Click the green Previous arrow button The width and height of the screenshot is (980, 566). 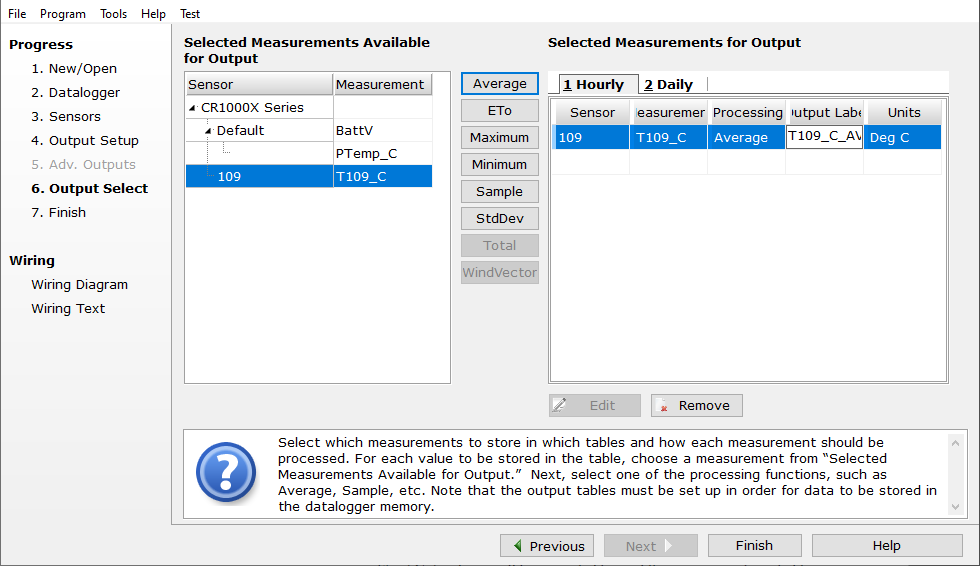(x=547, y=546)
